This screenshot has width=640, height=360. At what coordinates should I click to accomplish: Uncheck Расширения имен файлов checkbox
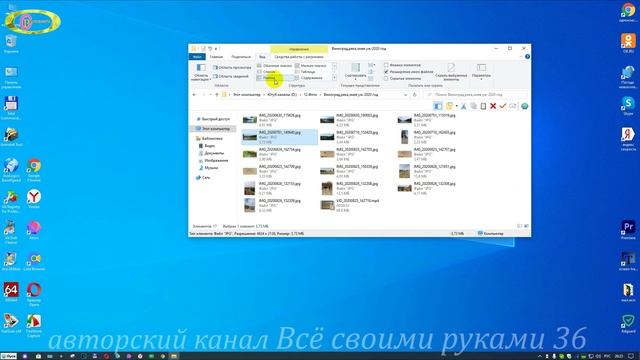pos(386,71)
